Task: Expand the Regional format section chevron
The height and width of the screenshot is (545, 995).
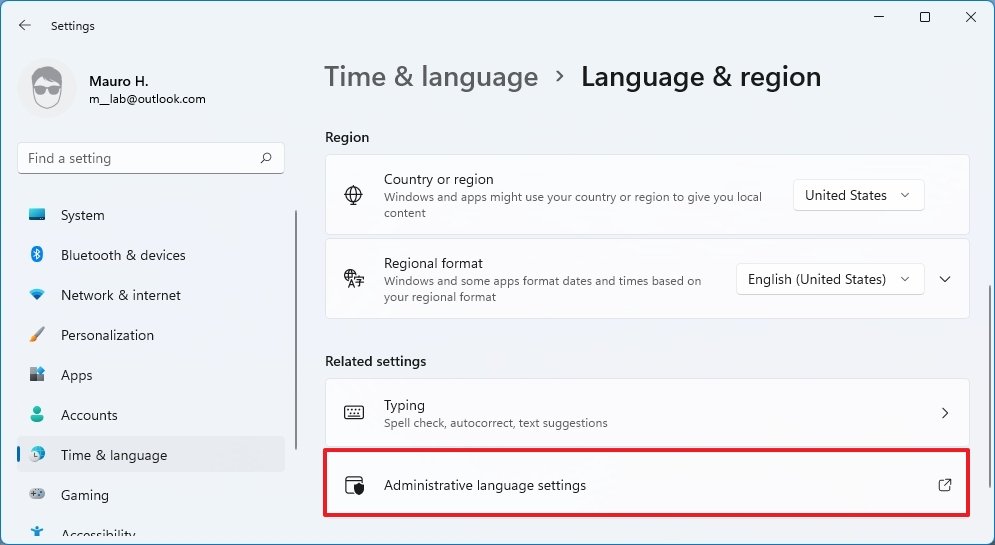Action: pos(946,279)
